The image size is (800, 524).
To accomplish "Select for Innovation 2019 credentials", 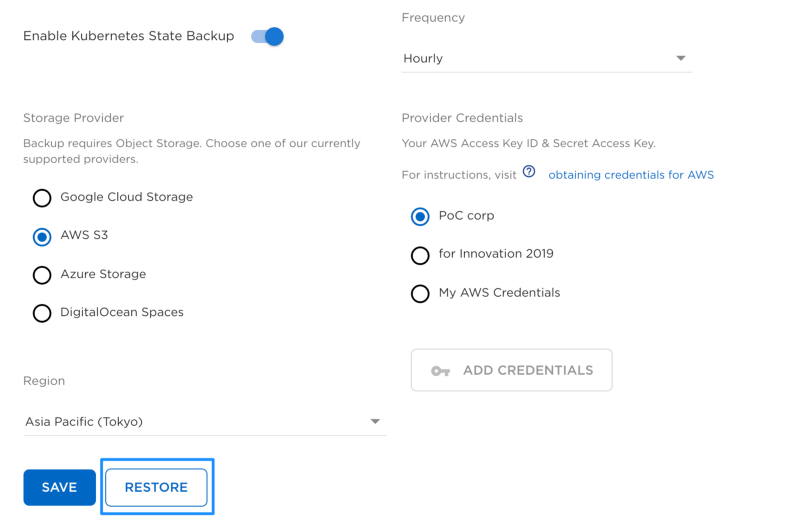I will coord(420,255).
